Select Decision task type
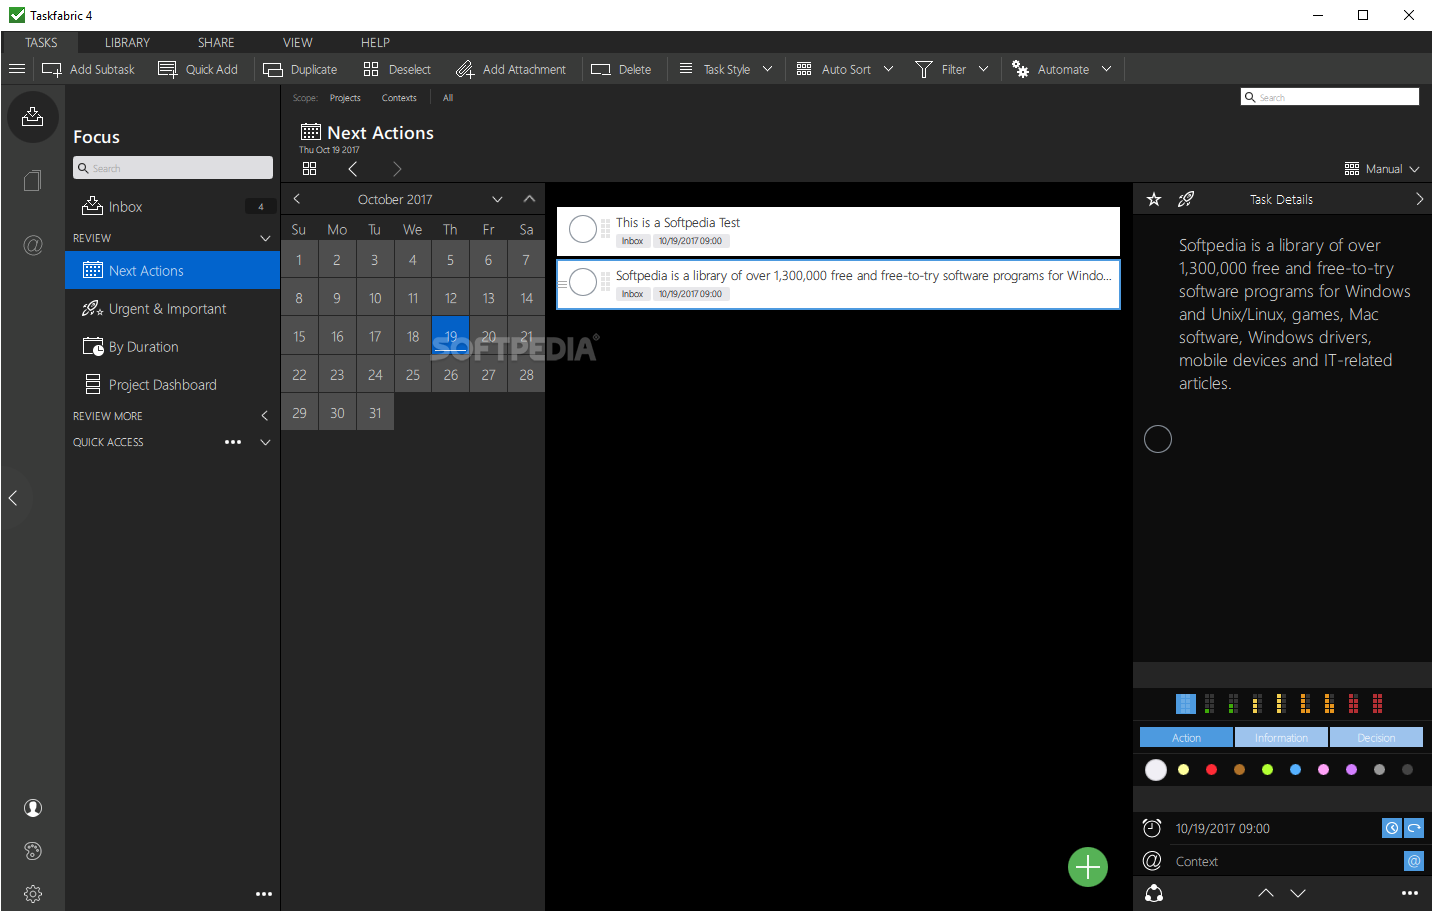Image resolution: width=1433 pixels, height=912 pixels. coord(1376,738)
